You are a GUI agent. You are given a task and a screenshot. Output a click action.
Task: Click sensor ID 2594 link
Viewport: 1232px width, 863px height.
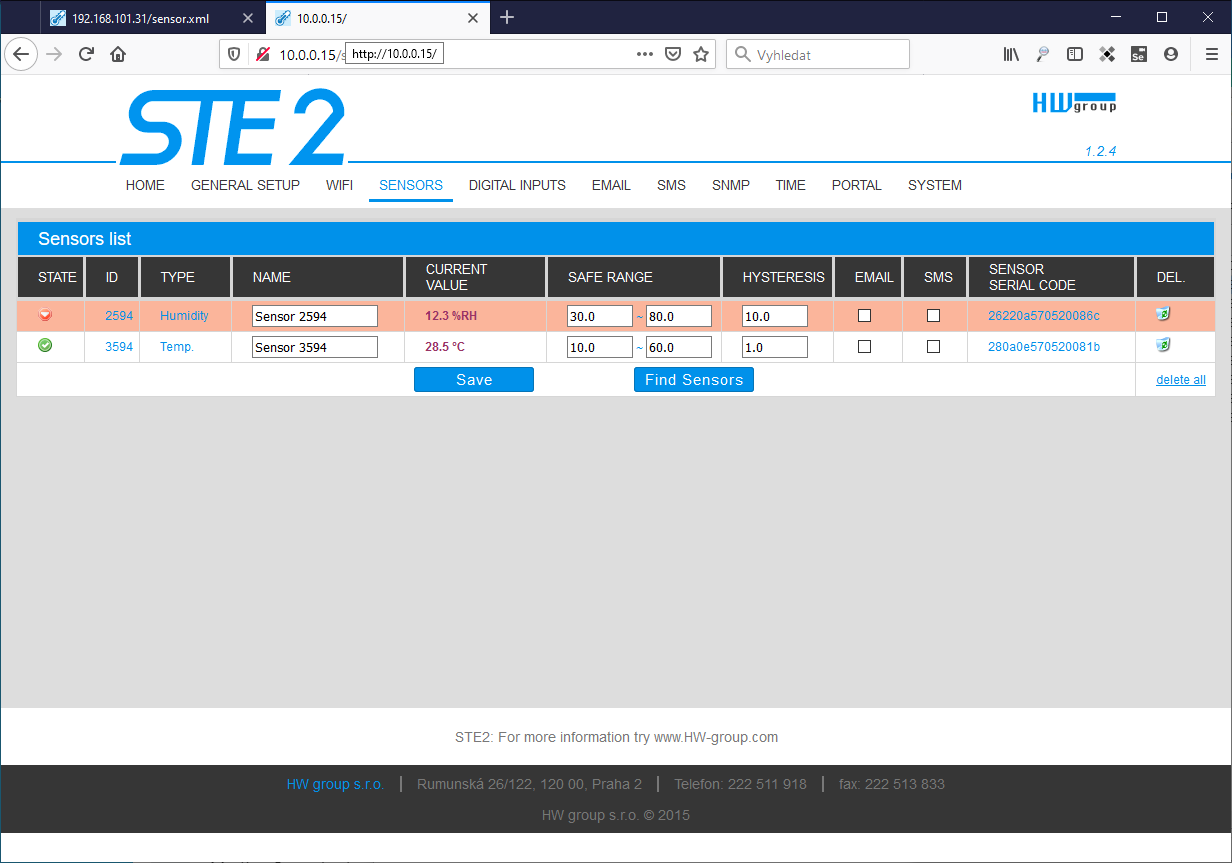(x=119, y=316)
